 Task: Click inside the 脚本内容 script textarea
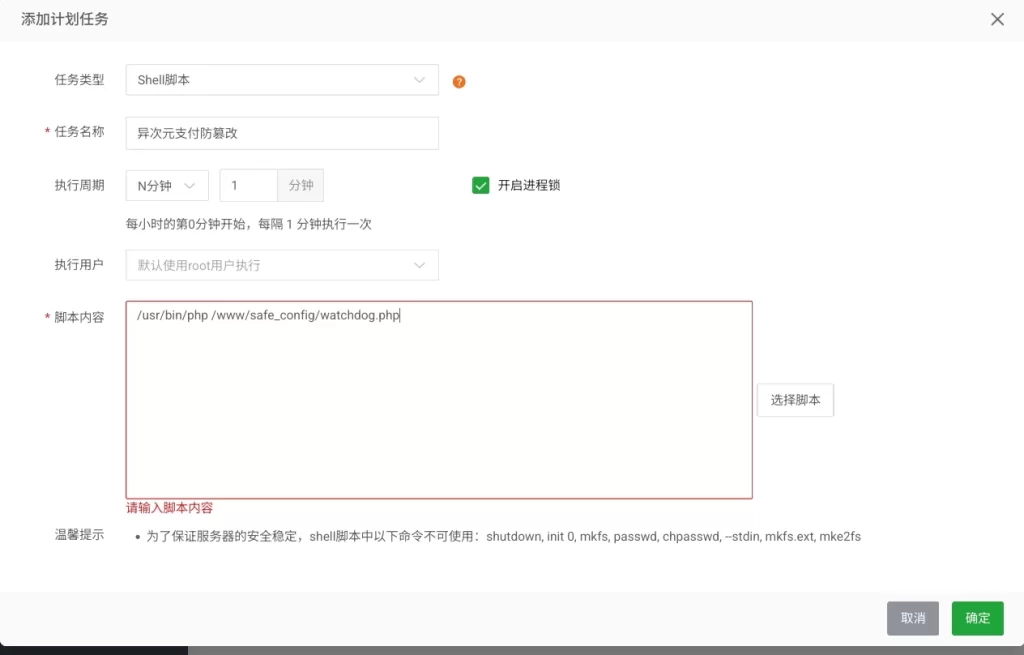(x=439, y=400)
